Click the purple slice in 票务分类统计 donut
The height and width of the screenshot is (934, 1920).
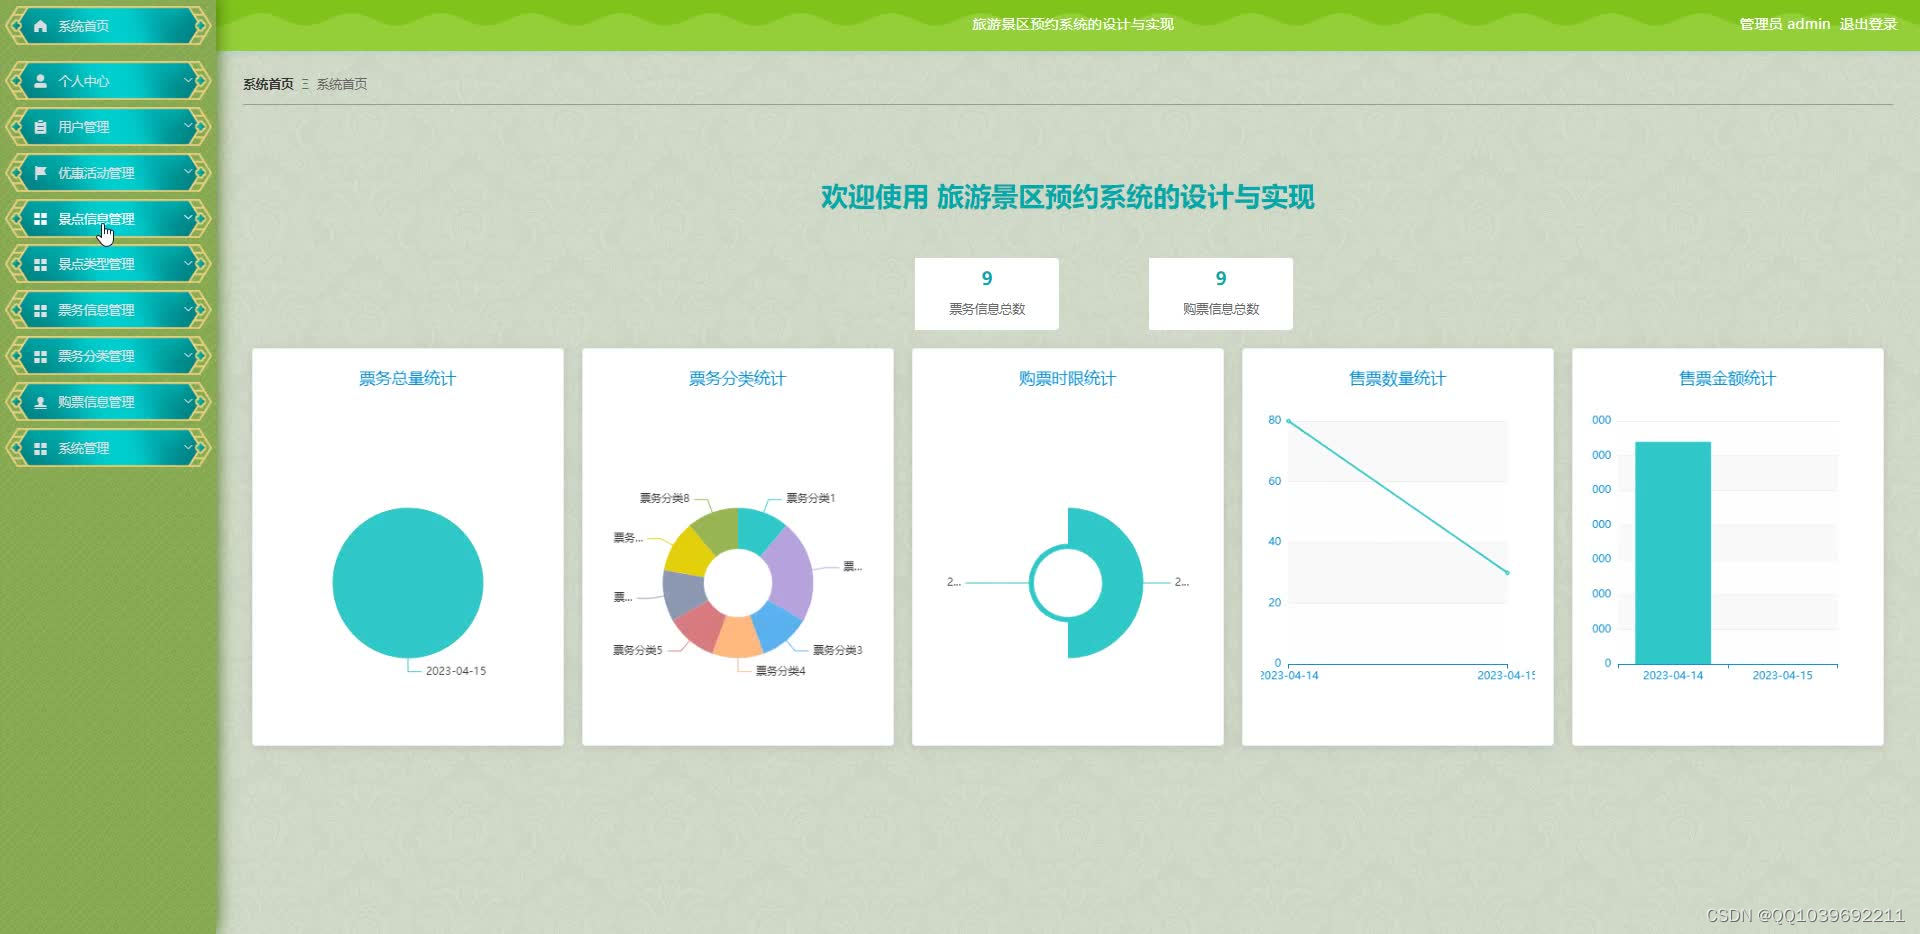(x=791, y=573)
